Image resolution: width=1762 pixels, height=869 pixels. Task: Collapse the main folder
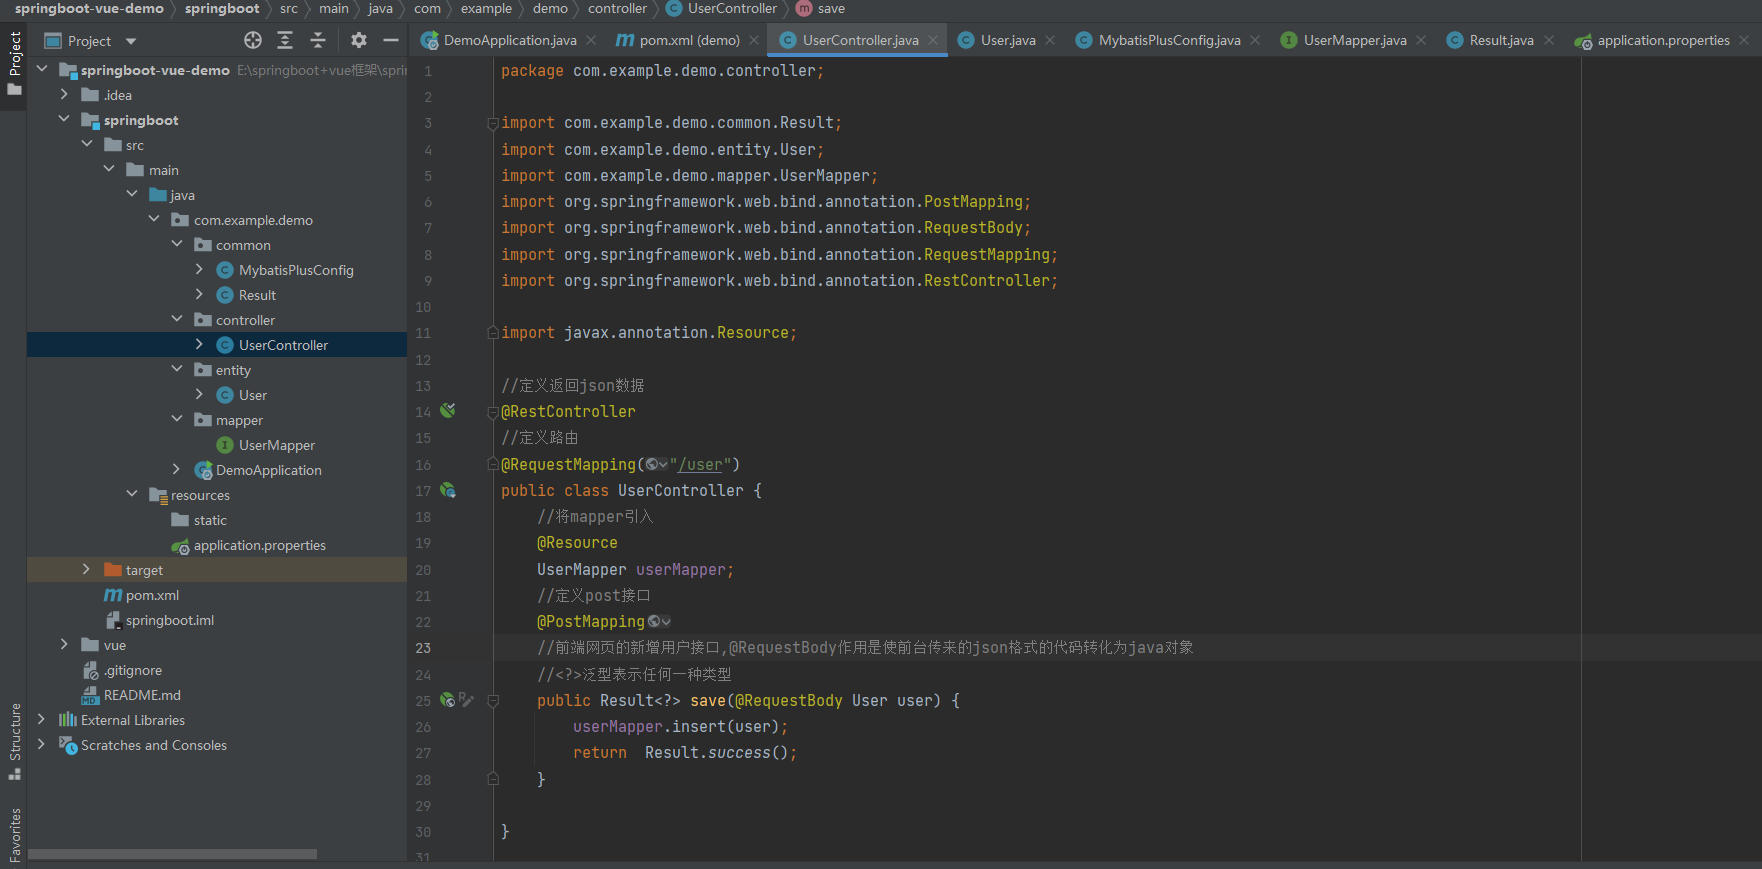click(109, 169)
